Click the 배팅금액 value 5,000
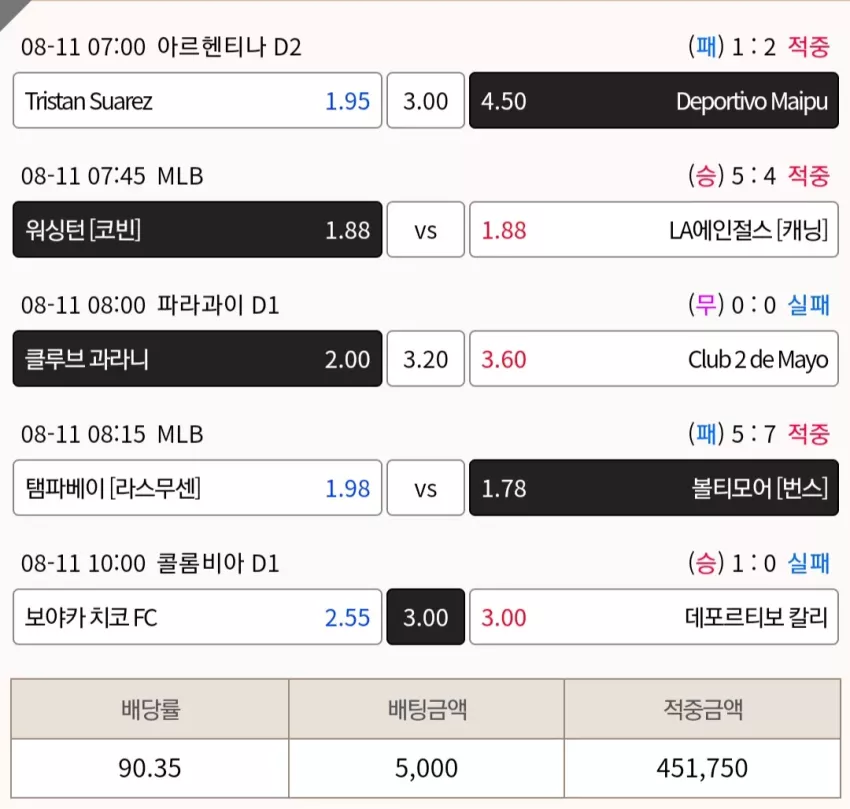The image size is (850, 809). 426,768
